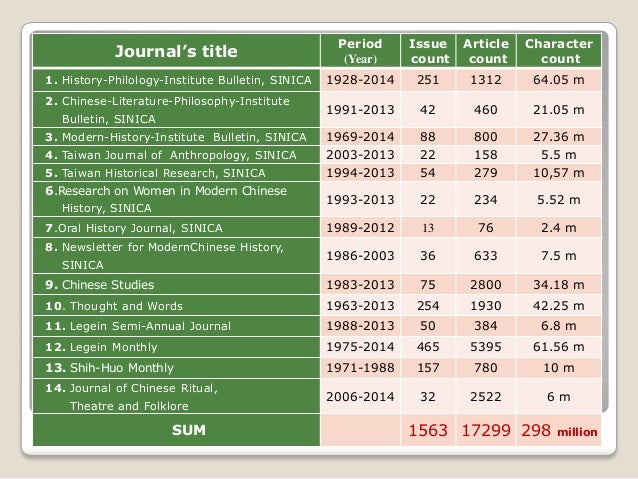Click issue count "465"
The height and width of the screenshot is (479, 638).
tap(428, 347)
